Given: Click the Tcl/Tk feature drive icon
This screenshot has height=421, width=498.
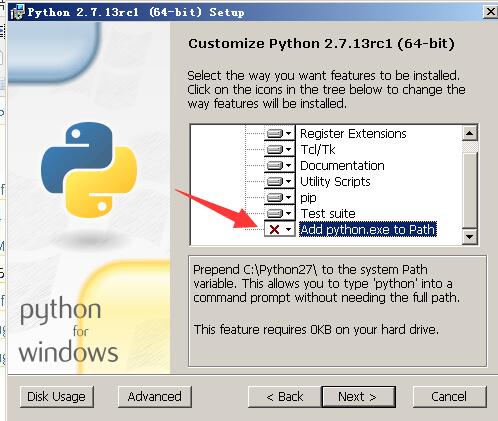Looking at the screenshot, I should click(275, 150).
